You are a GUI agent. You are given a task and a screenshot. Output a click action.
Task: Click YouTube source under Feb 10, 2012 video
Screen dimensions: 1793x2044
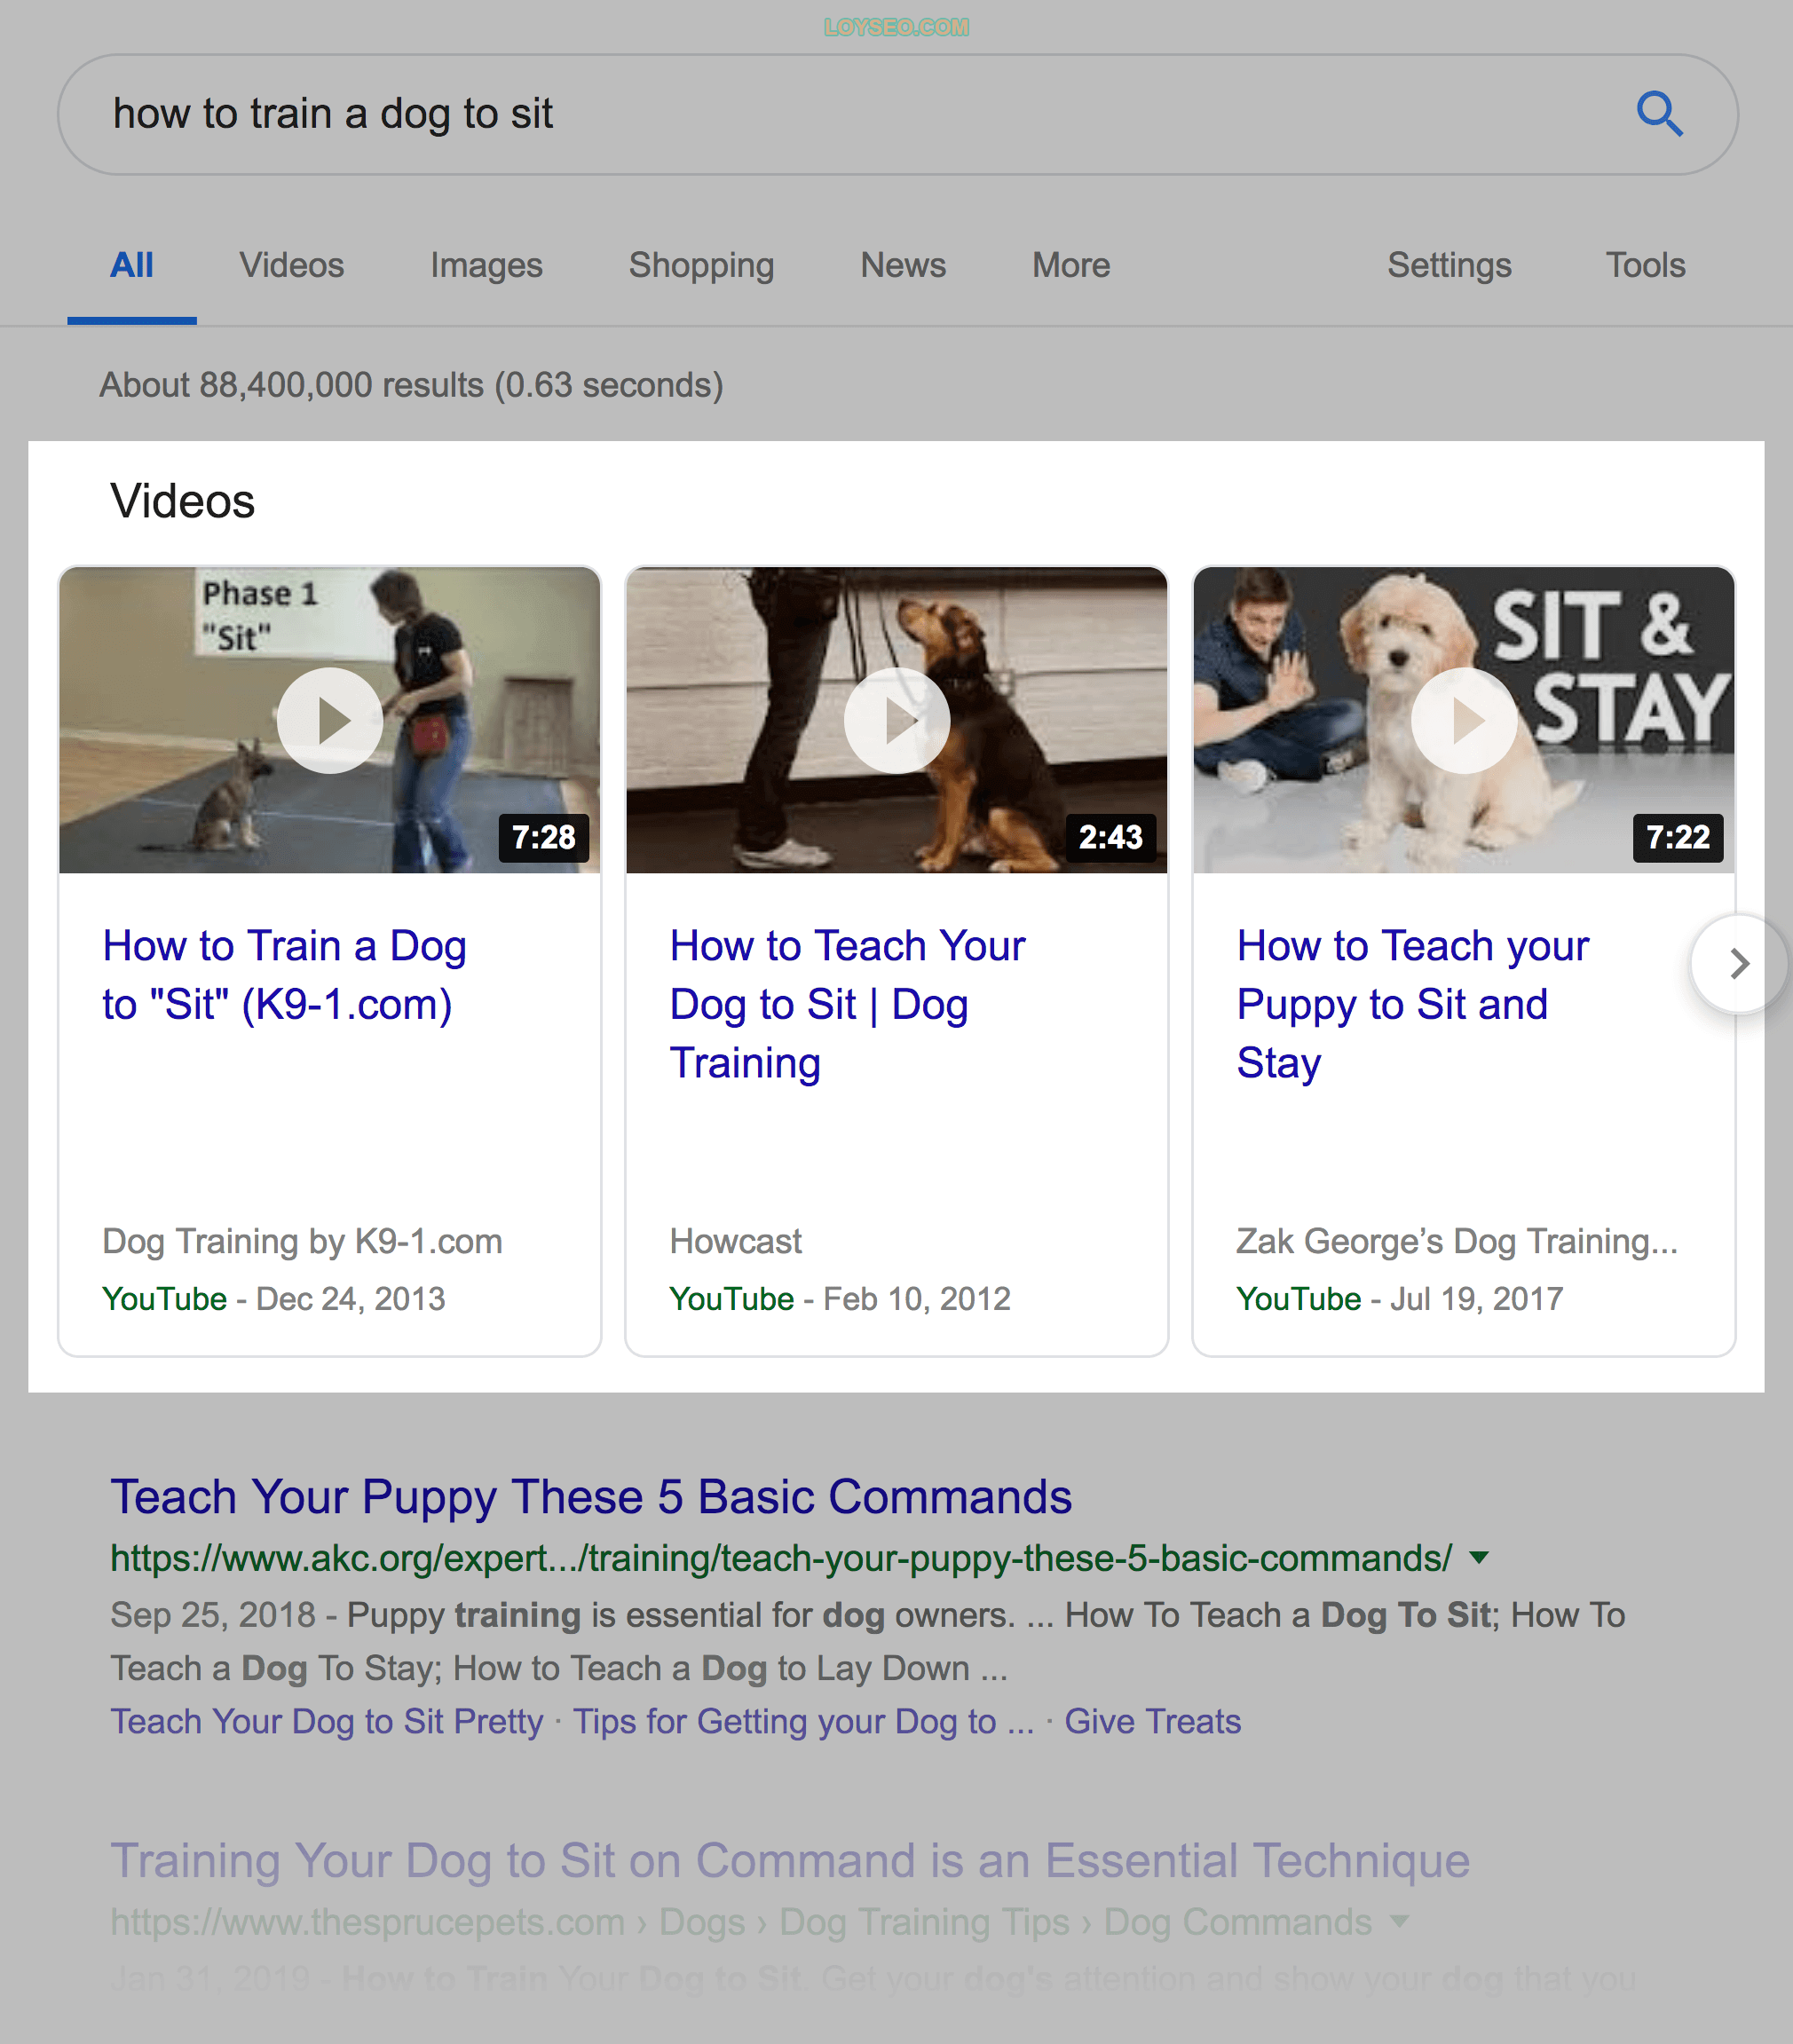pyautogui.click(x=732, y=1299)
